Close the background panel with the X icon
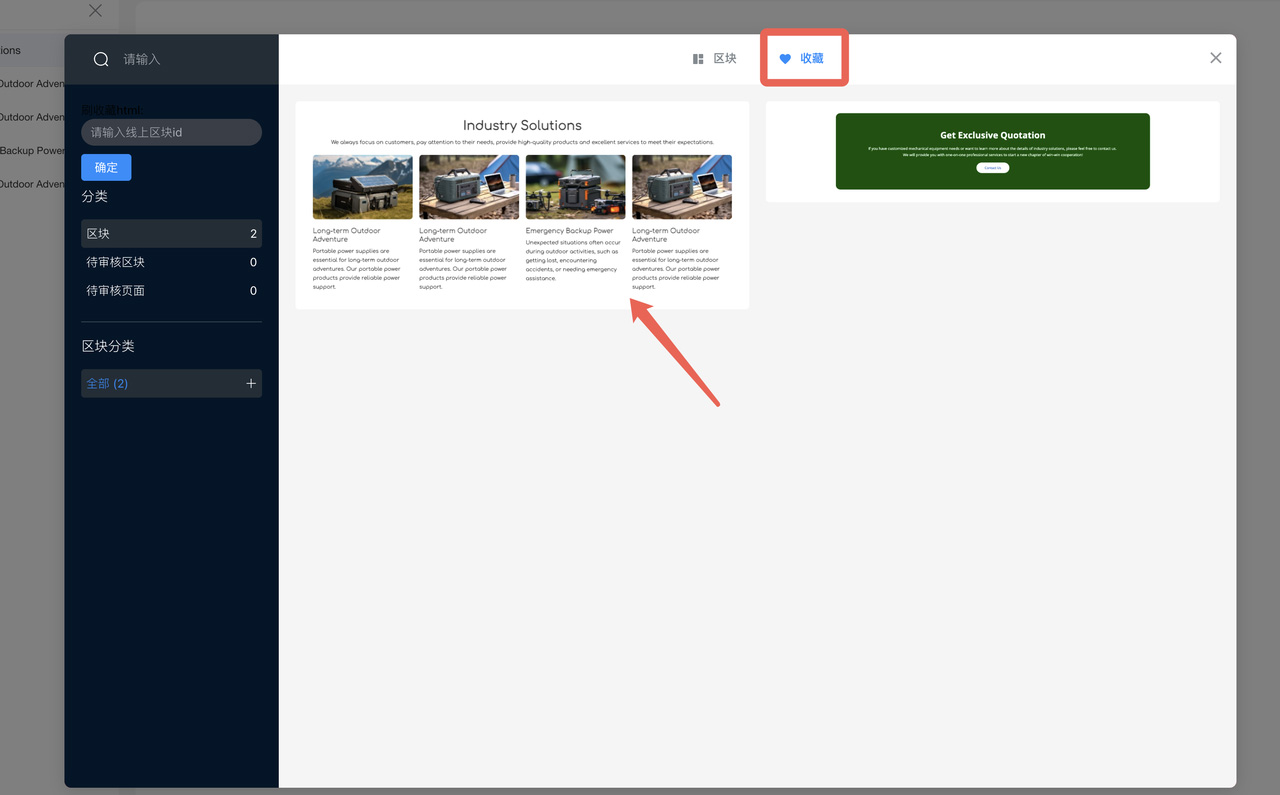Screen dimensions: 1280x795 point(95,10)
